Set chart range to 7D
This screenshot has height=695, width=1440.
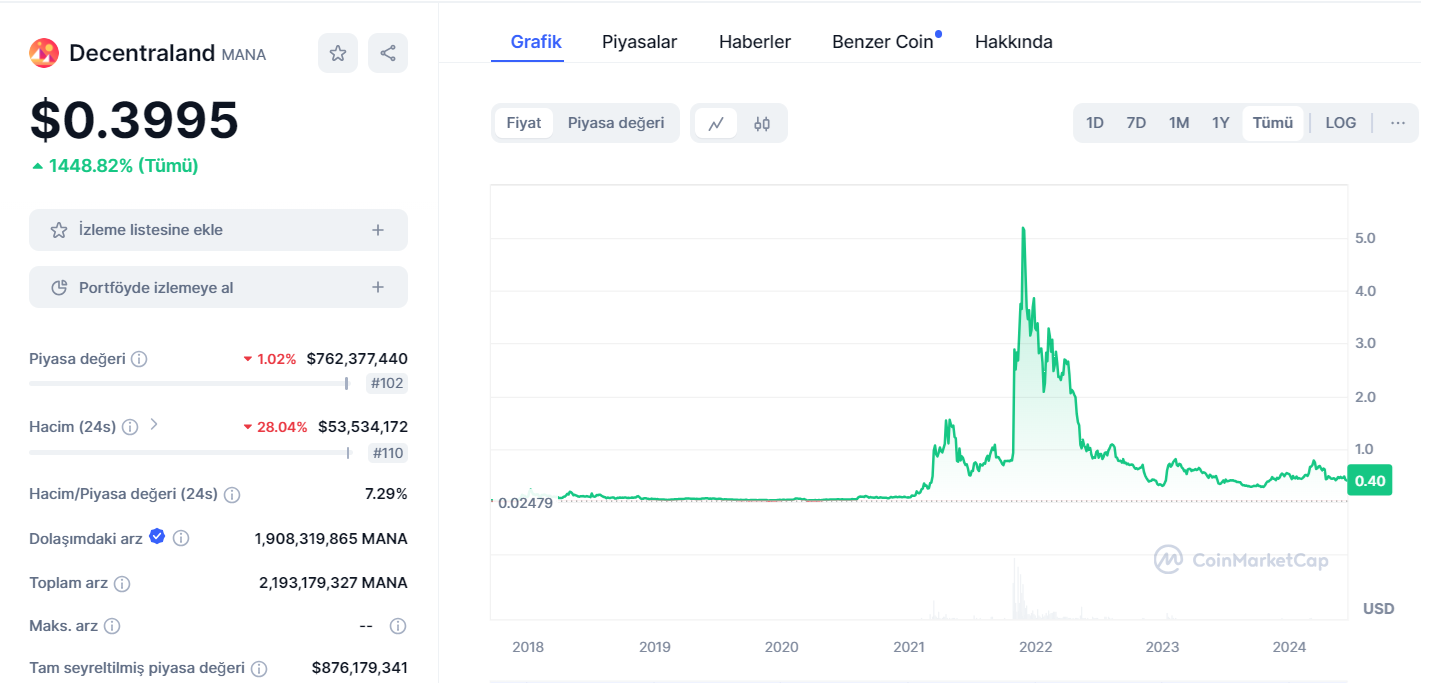pos(1136,123)
